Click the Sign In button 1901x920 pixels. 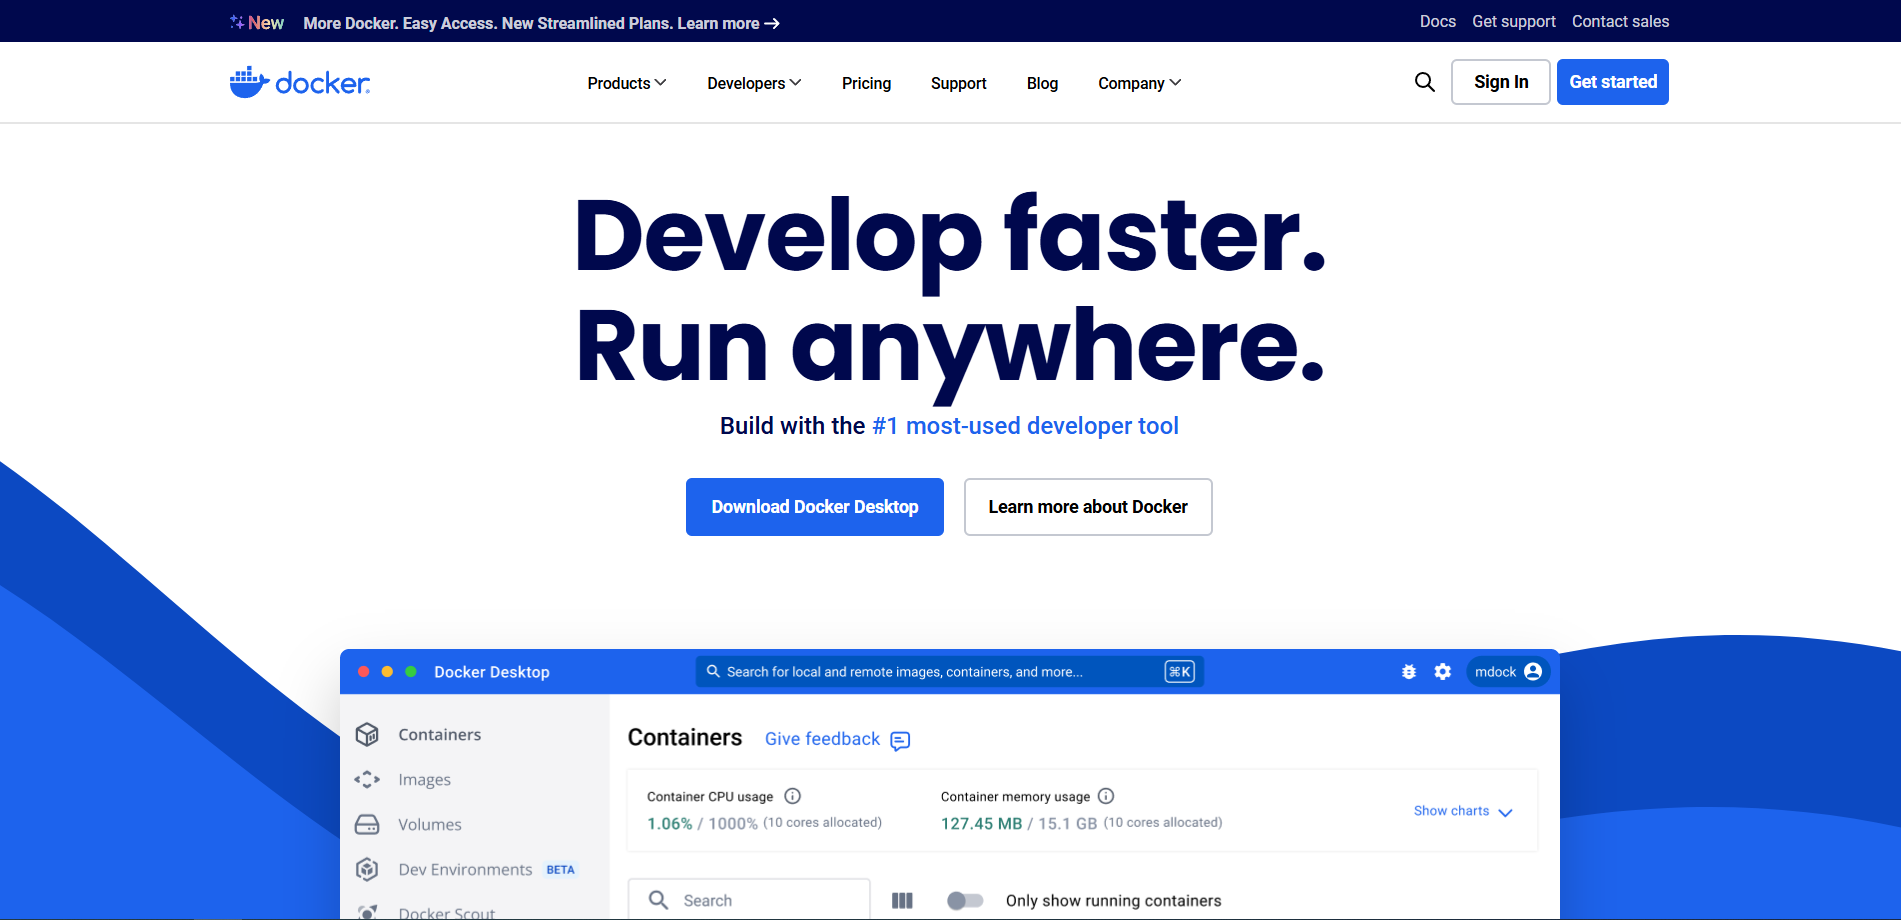tap(1501, 82)
